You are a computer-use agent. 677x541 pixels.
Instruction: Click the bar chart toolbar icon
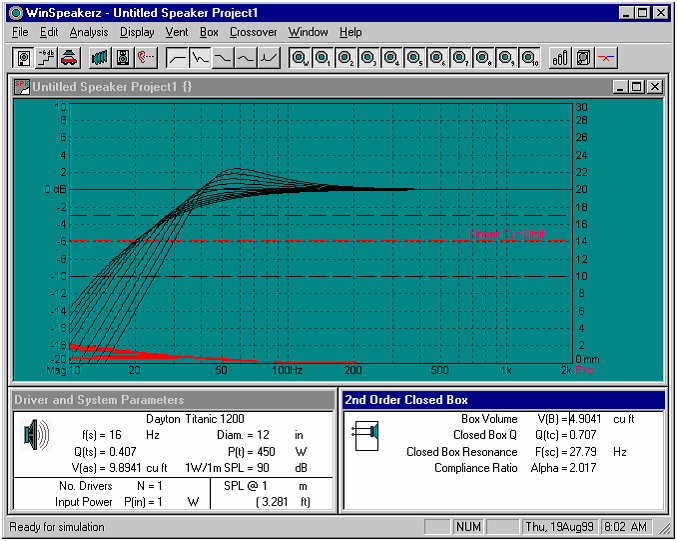[x=560, y=57]
